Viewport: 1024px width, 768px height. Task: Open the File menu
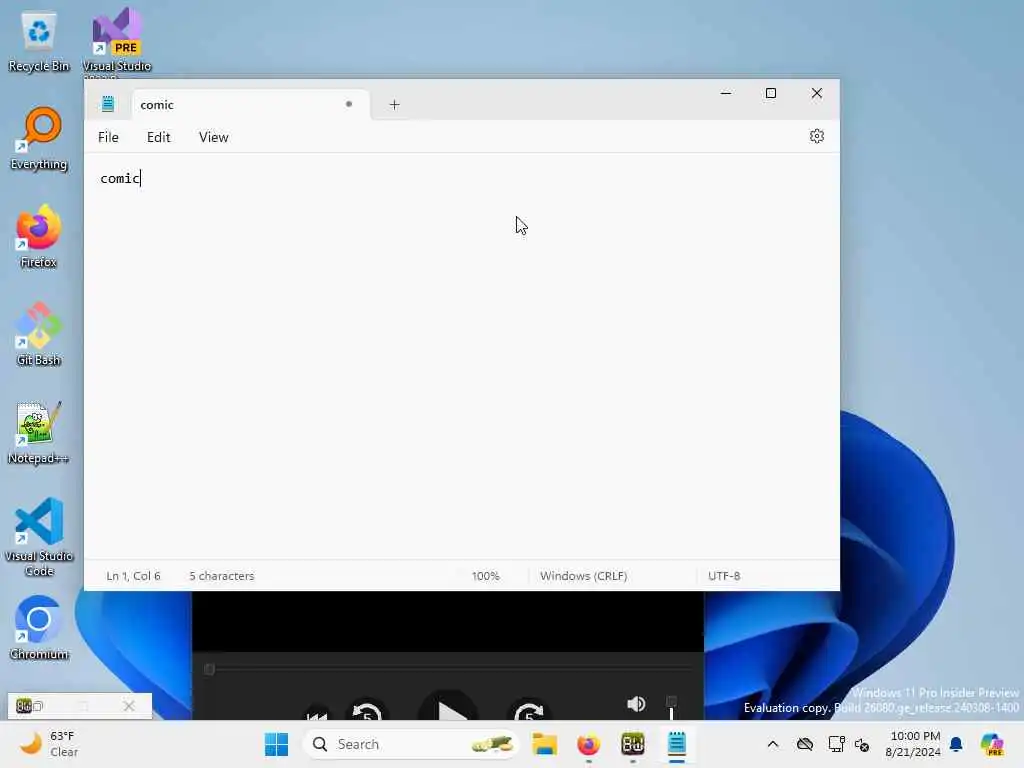coord(108,137)
